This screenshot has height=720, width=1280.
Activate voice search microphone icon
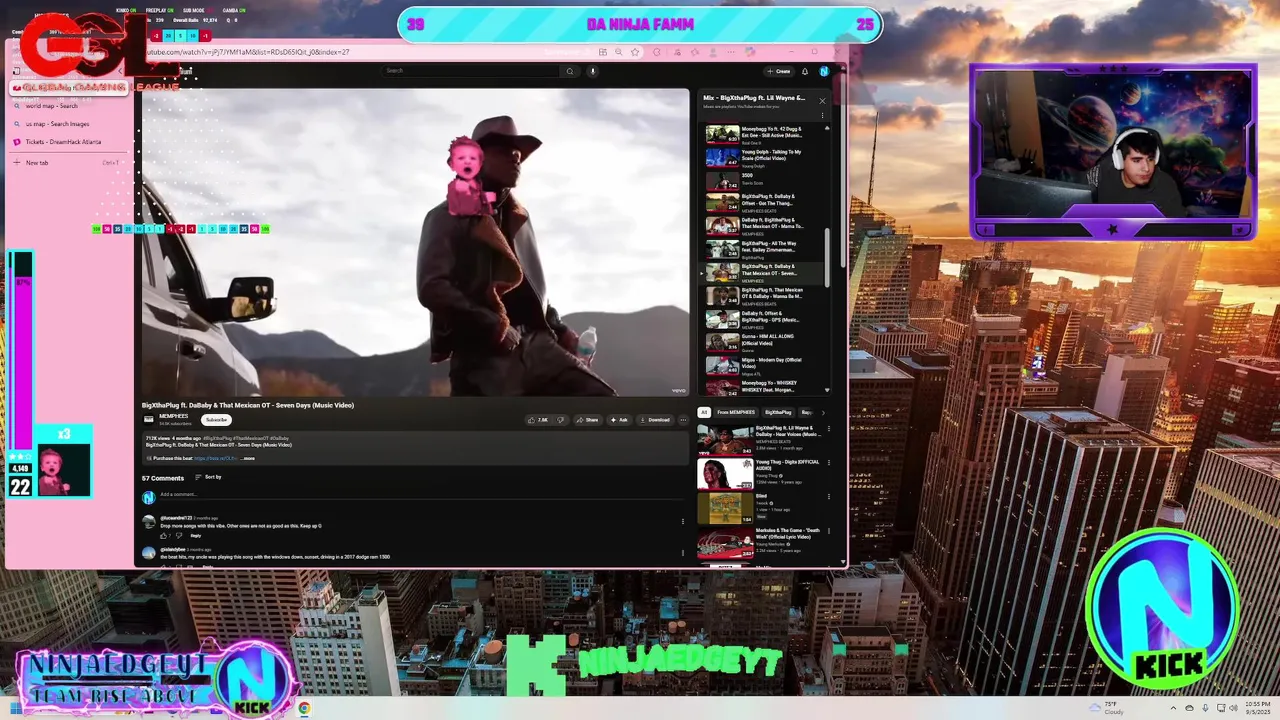[592, 71]
